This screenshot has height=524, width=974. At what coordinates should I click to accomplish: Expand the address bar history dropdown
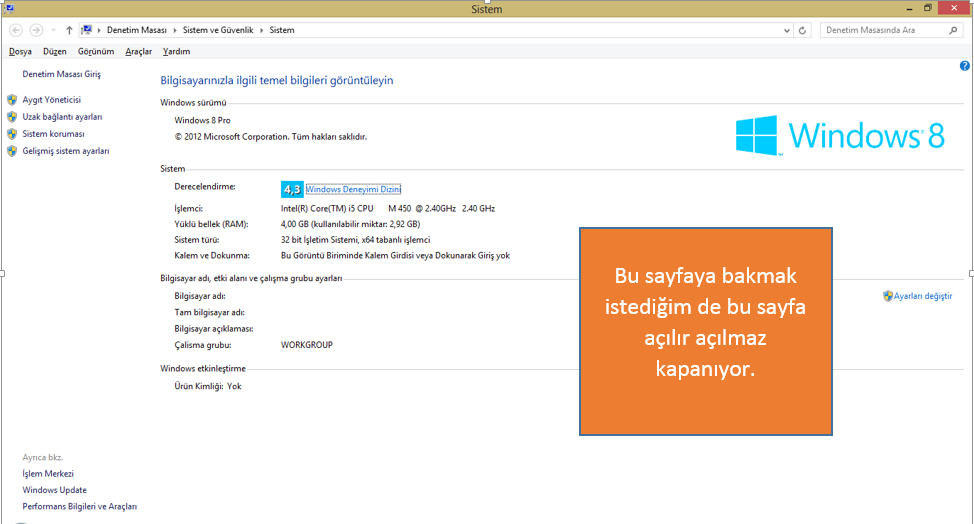786,30
